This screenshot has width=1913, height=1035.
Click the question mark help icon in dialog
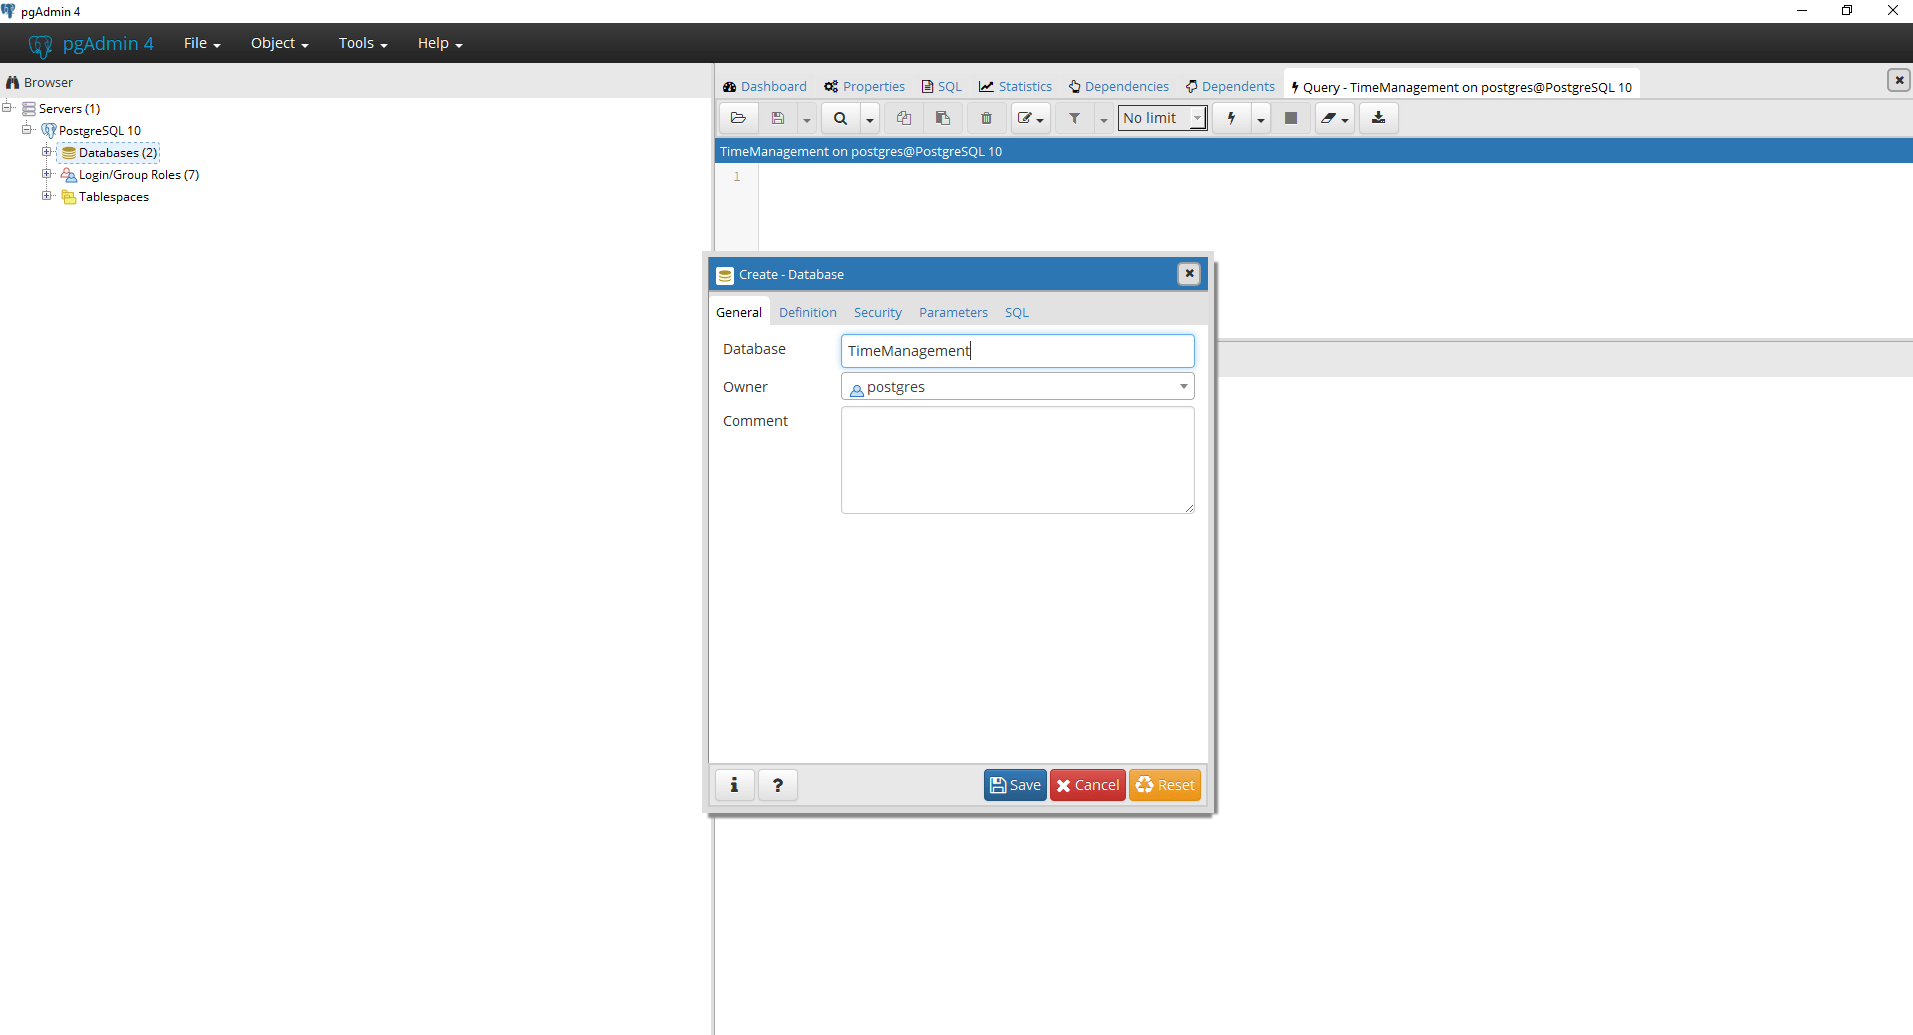778,785
